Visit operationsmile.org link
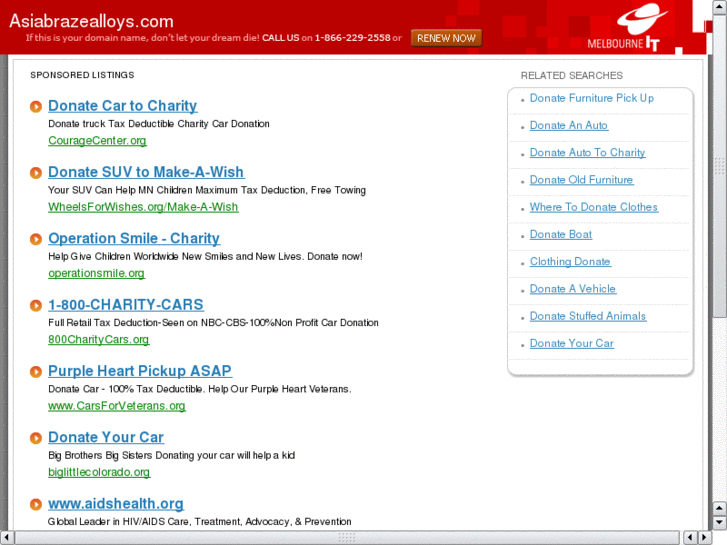Viewport: 727px width, 545px height. tap(96, 273)
